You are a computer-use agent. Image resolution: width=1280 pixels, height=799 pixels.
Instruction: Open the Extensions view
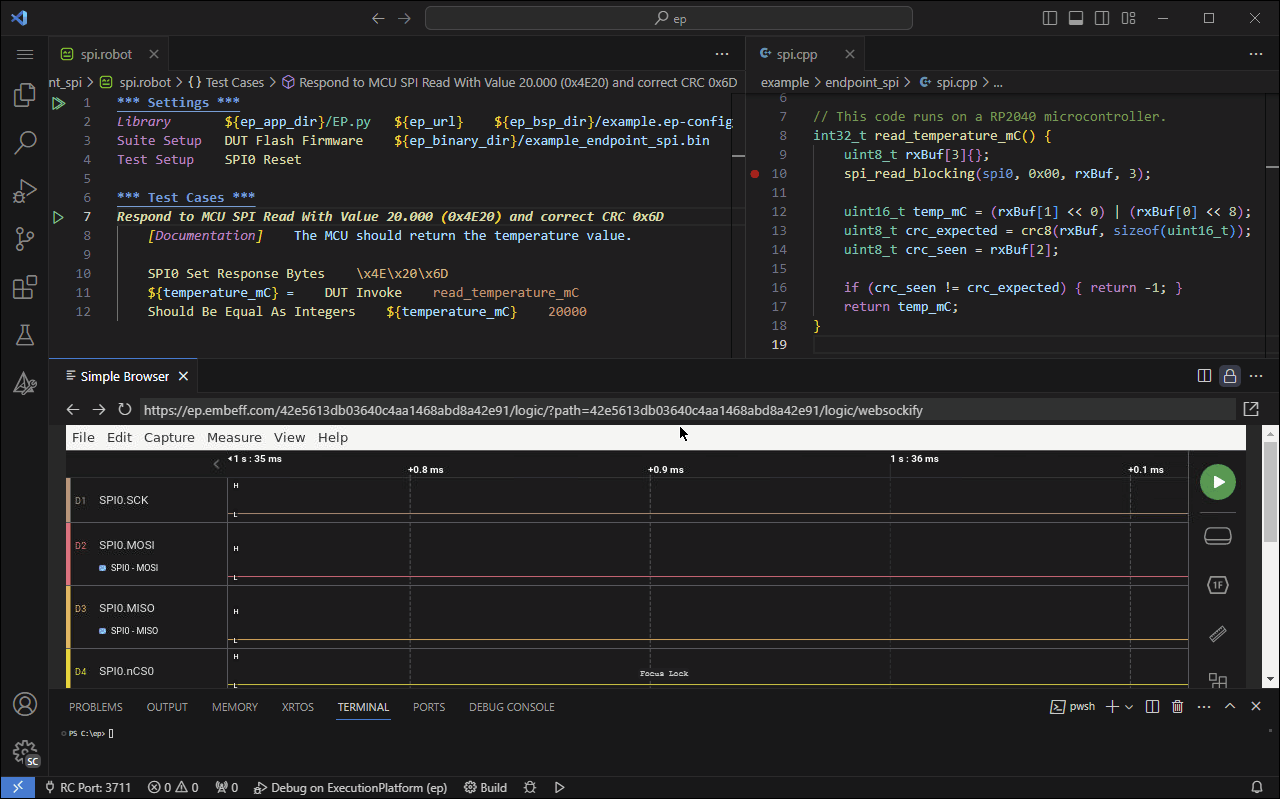[25, 288]
